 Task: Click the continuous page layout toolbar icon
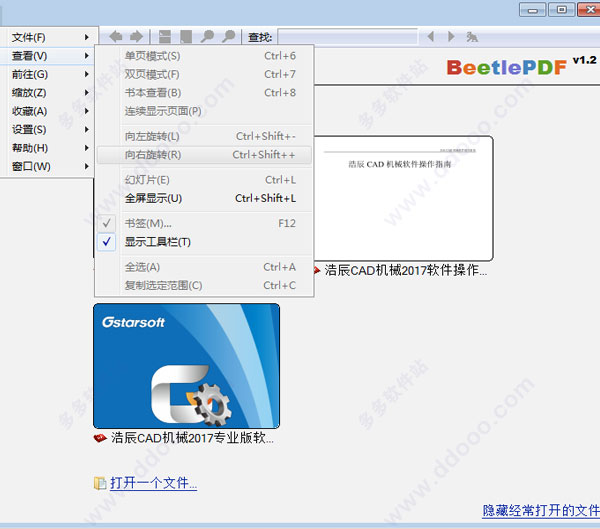(x=165, y=37)
